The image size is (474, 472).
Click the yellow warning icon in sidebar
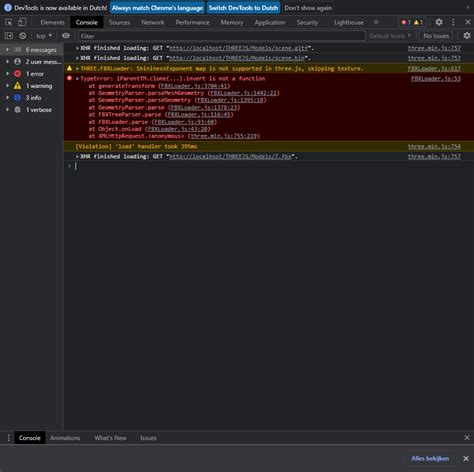(18, 86)
